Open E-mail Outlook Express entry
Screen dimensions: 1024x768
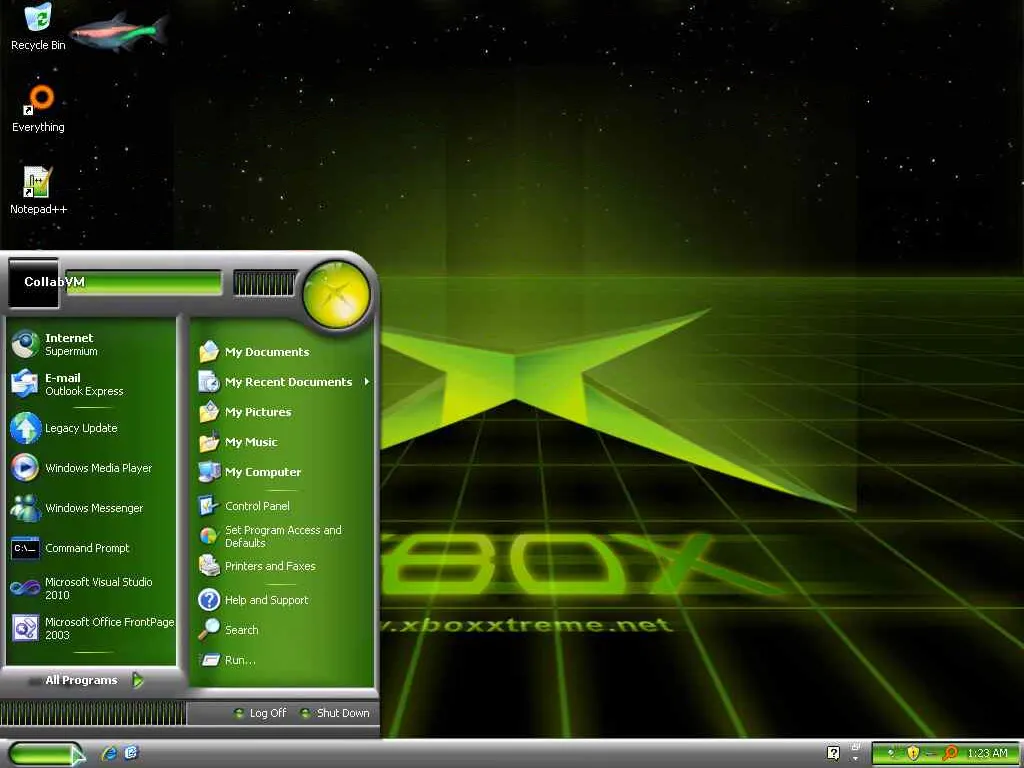pos(91,384)
